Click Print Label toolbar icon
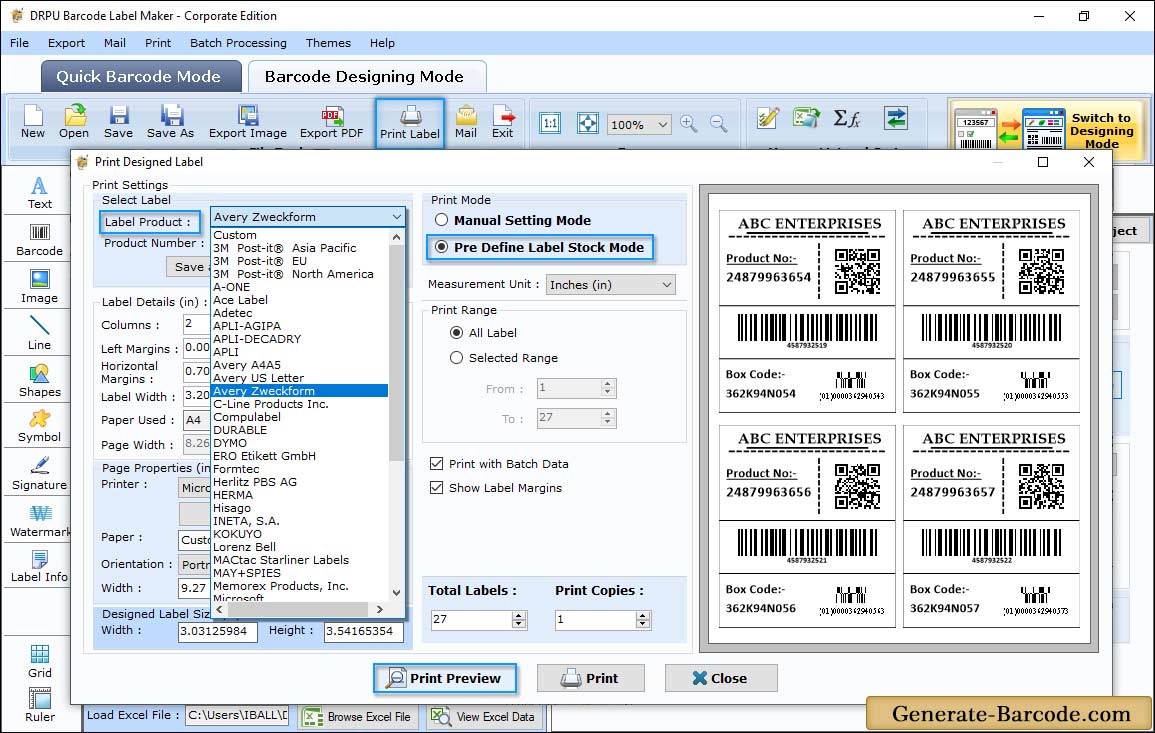This screenshot has width=1155, height=733. pos(410,123)
